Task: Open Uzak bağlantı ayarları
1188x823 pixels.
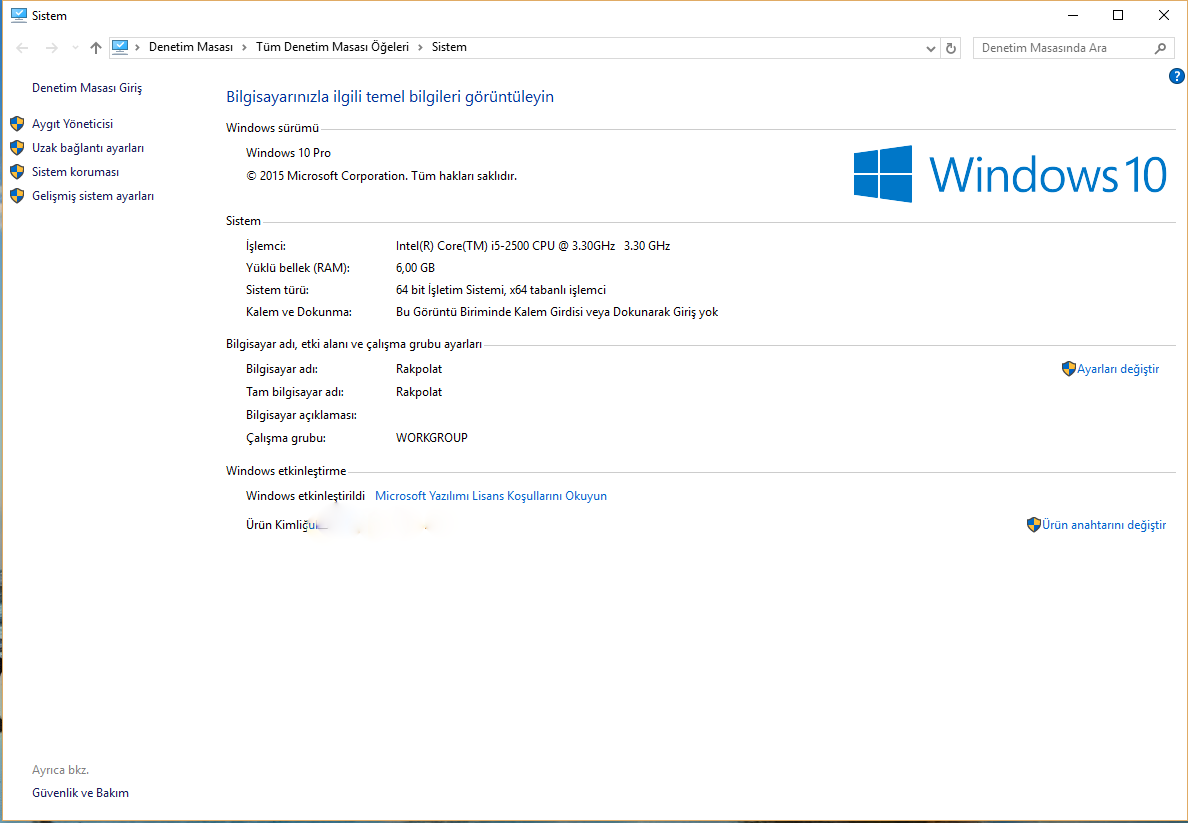Action: coord(88,148)
